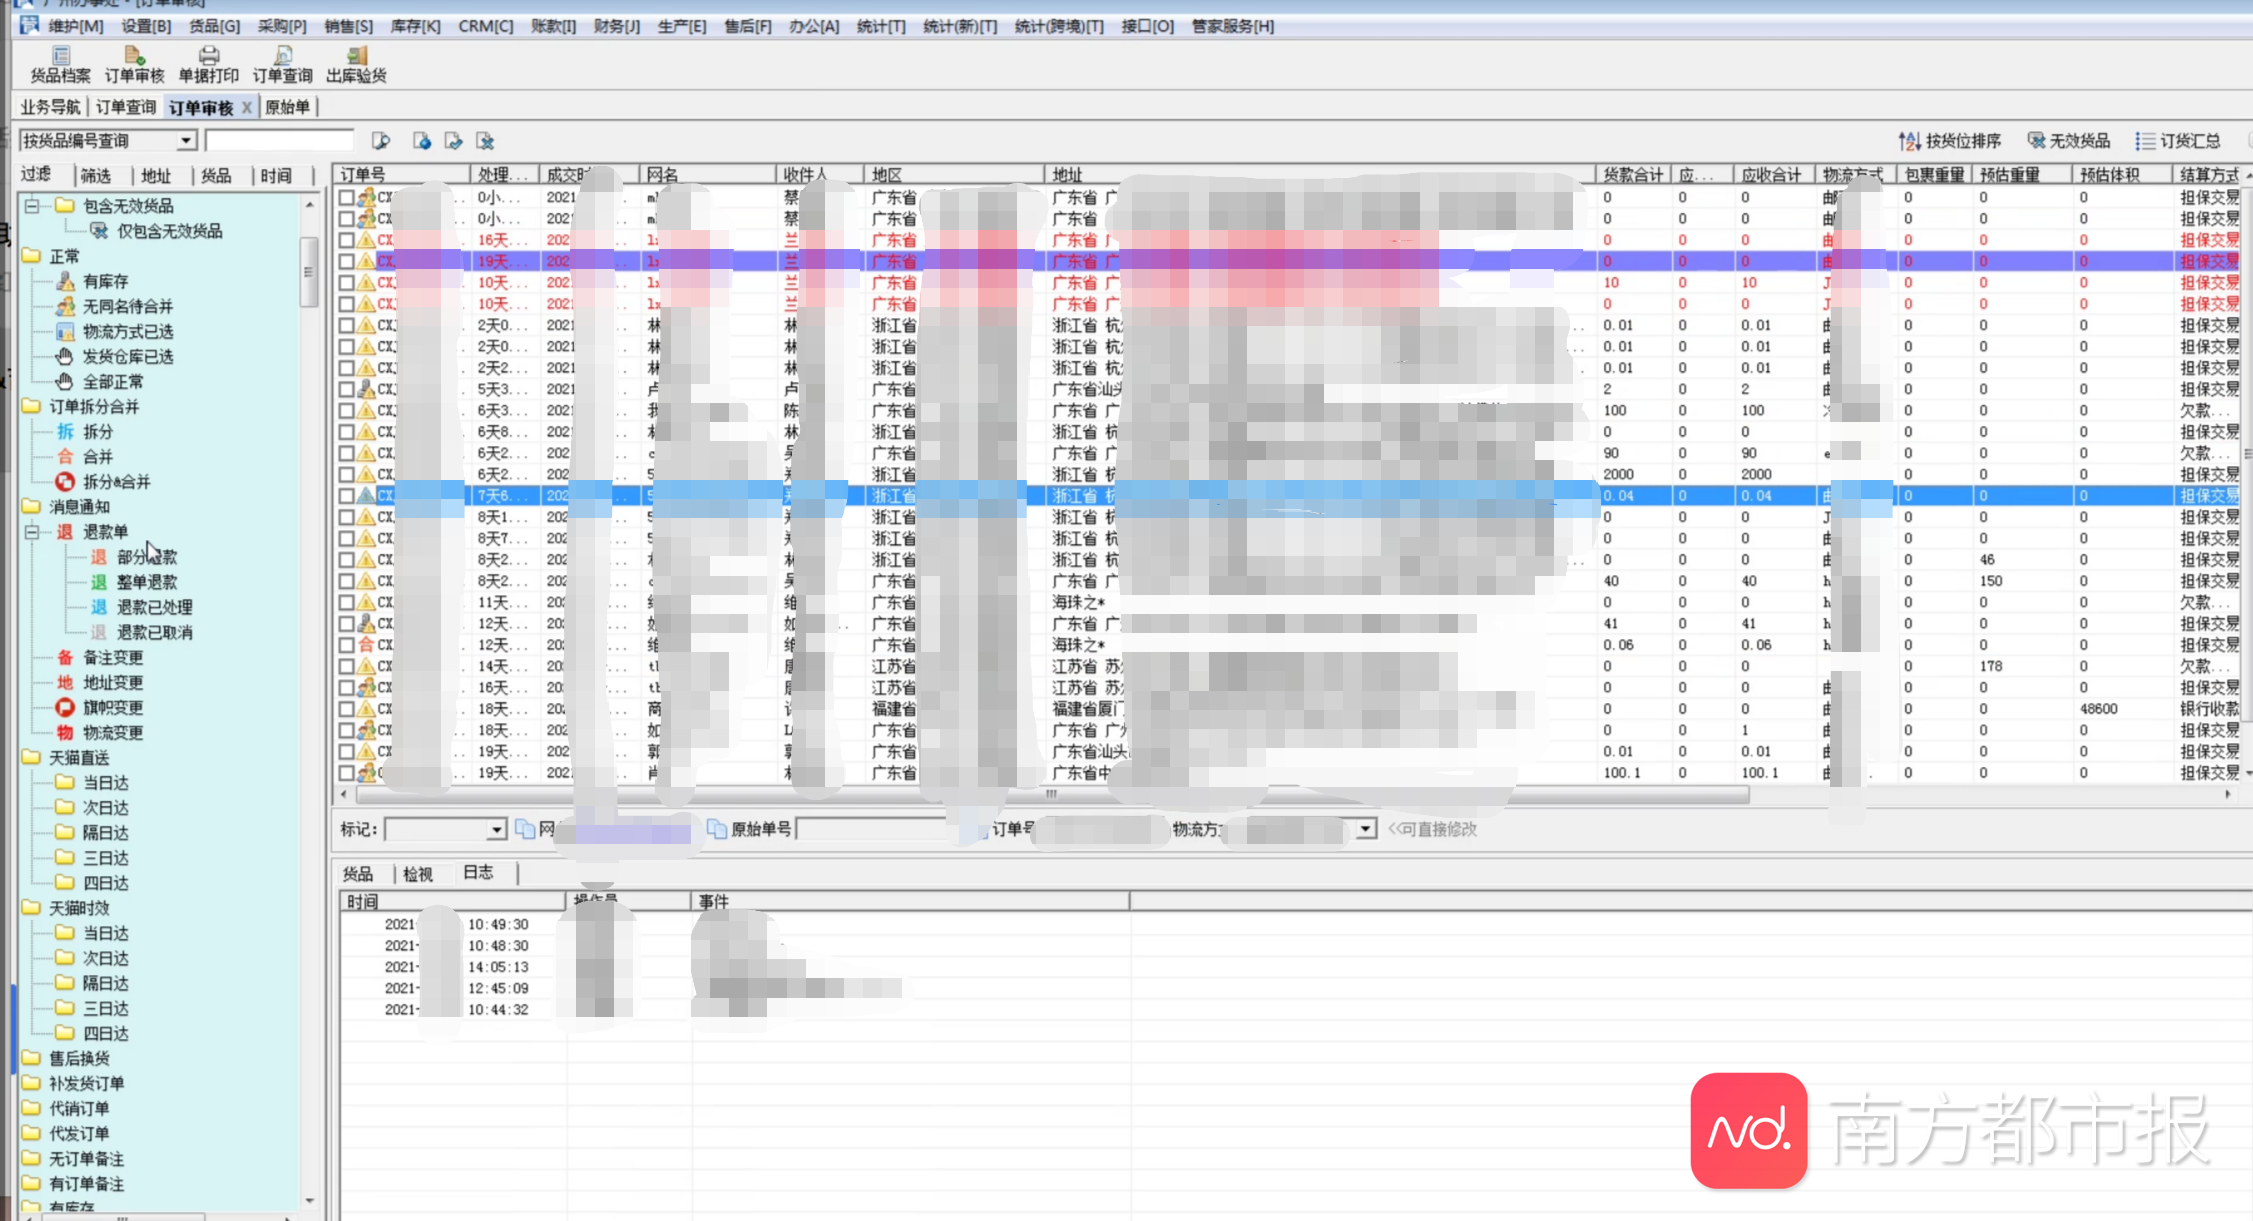The height and width of the screenshot is (1221, 2253).
Task: Click the 原始单号 input field
Action: pyautogui.click(x=875, y=829)
